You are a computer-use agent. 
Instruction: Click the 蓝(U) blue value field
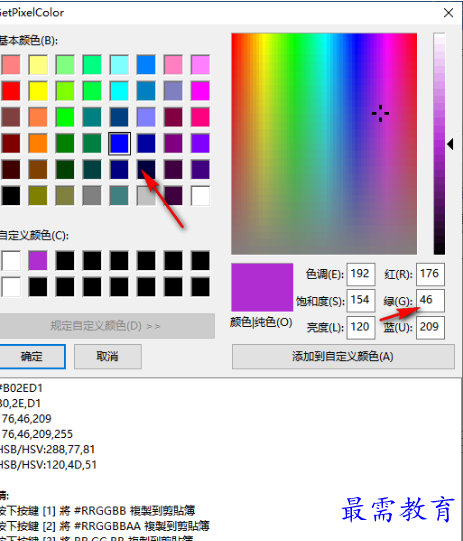click(x=430, y=327)
